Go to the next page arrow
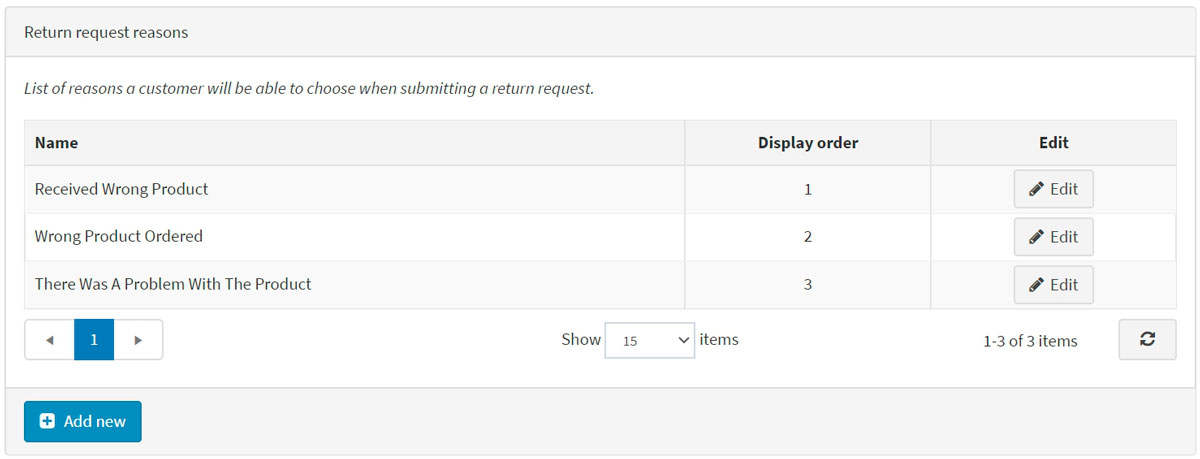The image size is (1200, 459). (x=138, y=340)
